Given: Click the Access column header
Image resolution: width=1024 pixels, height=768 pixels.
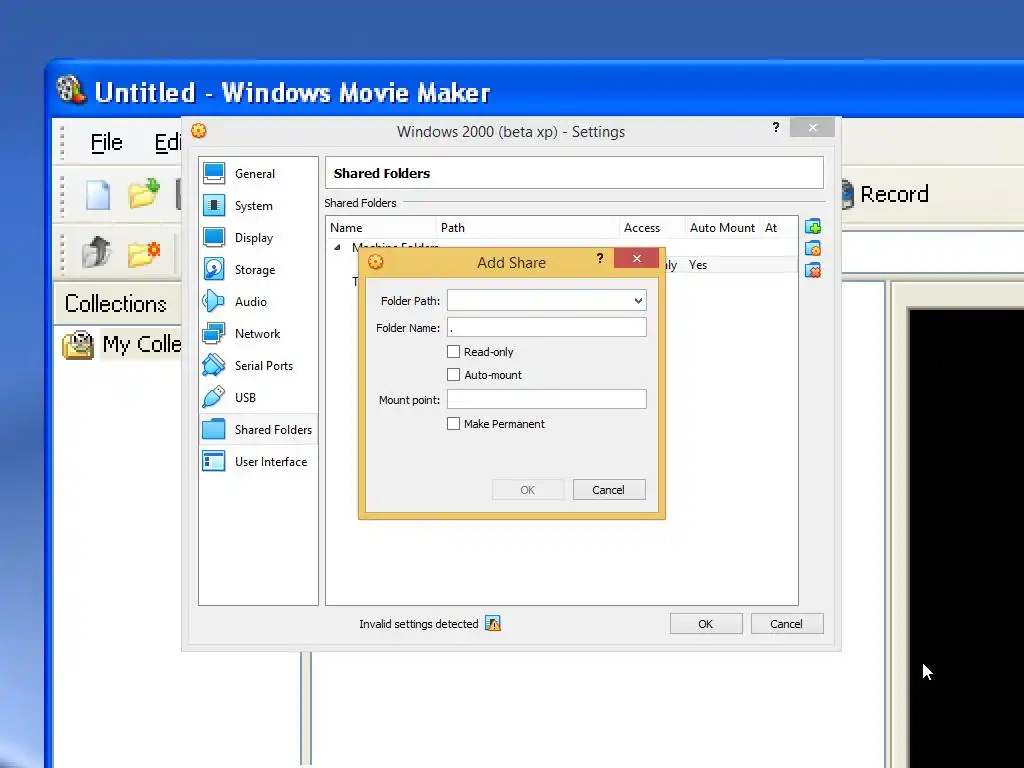Looking at the screenshot, I should point(652,227).
